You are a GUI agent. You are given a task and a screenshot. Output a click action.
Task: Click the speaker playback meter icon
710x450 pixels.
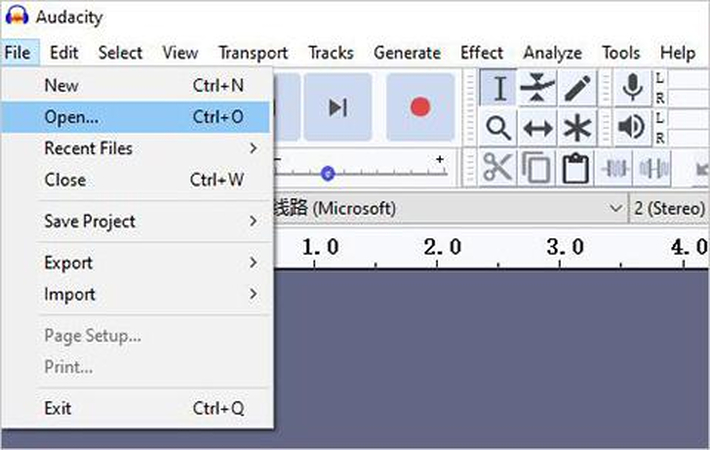(632, 127)
